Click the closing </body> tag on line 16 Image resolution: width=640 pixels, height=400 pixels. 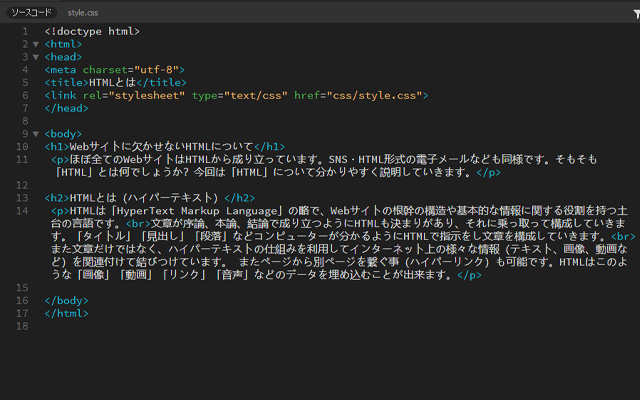point(66,300)
